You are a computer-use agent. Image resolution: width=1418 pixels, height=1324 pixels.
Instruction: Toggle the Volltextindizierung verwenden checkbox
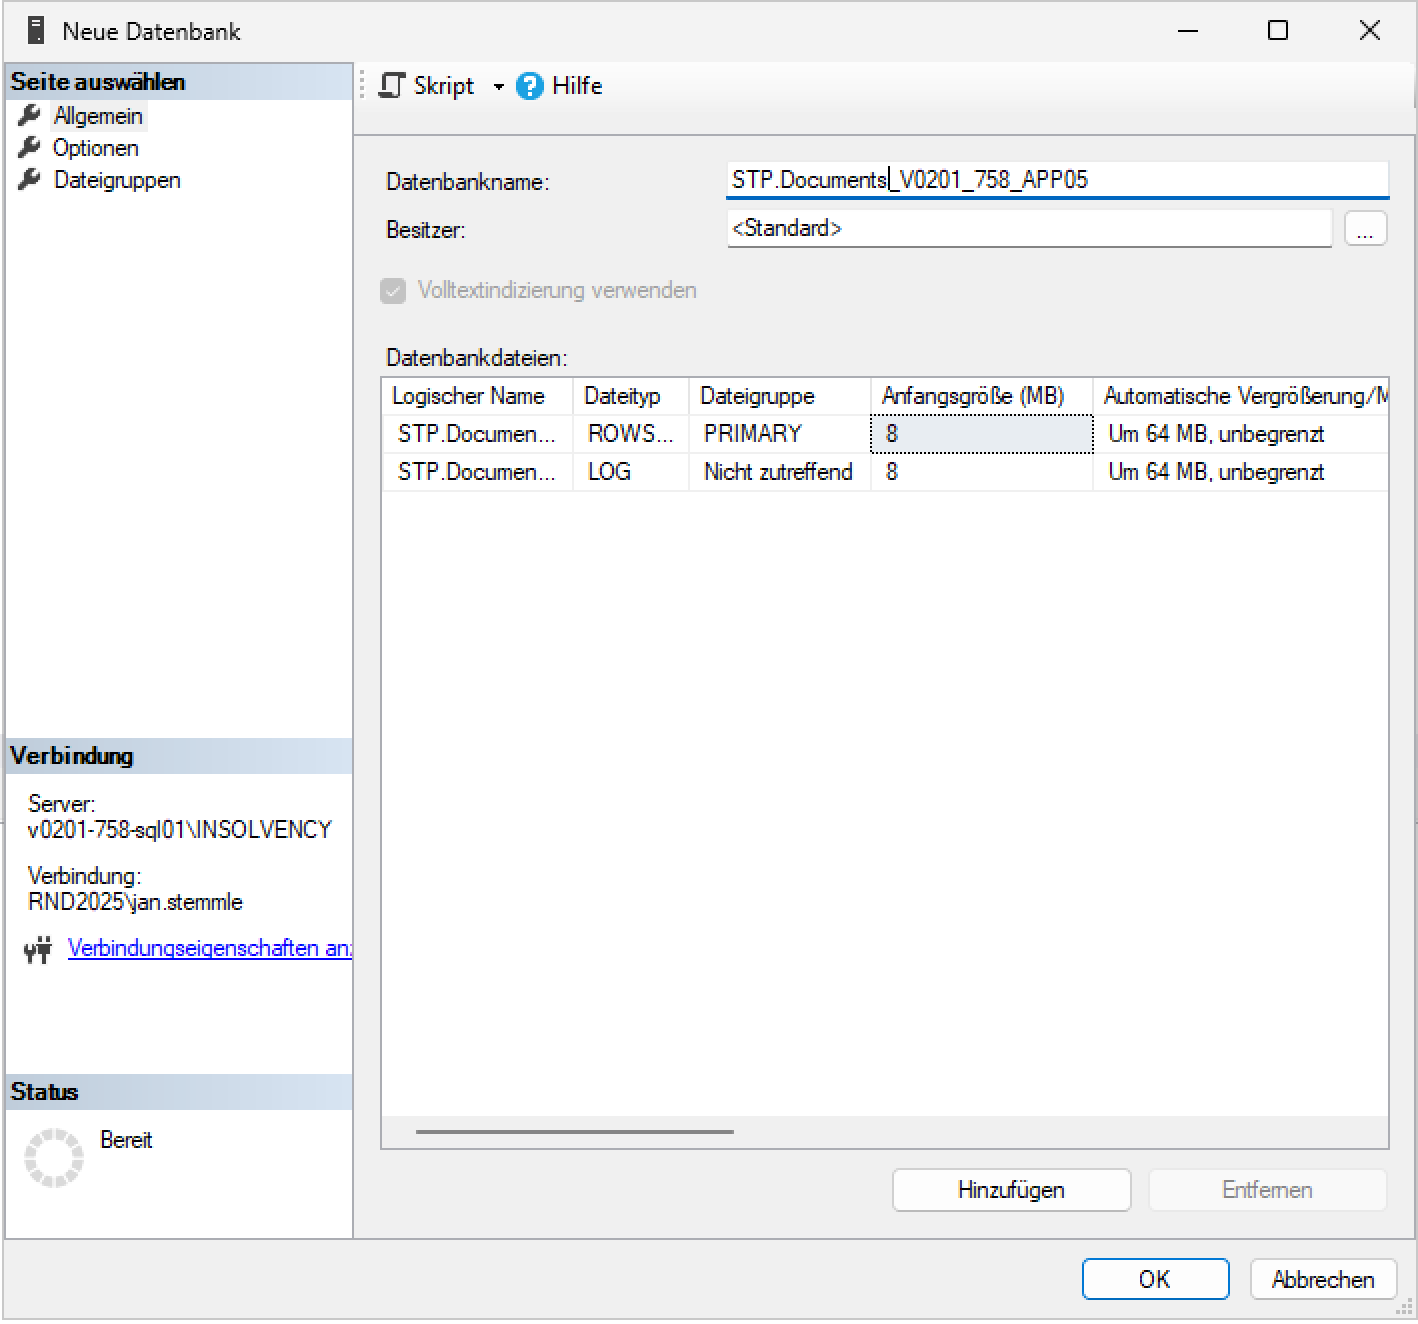tap(393, 291)
